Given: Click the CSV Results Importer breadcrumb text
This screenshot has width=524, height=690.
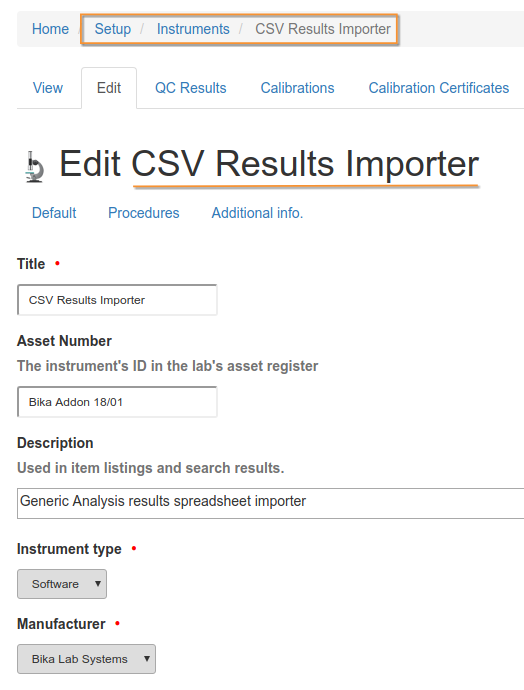Looking at the screenshot, I should (x=322, y=29).
